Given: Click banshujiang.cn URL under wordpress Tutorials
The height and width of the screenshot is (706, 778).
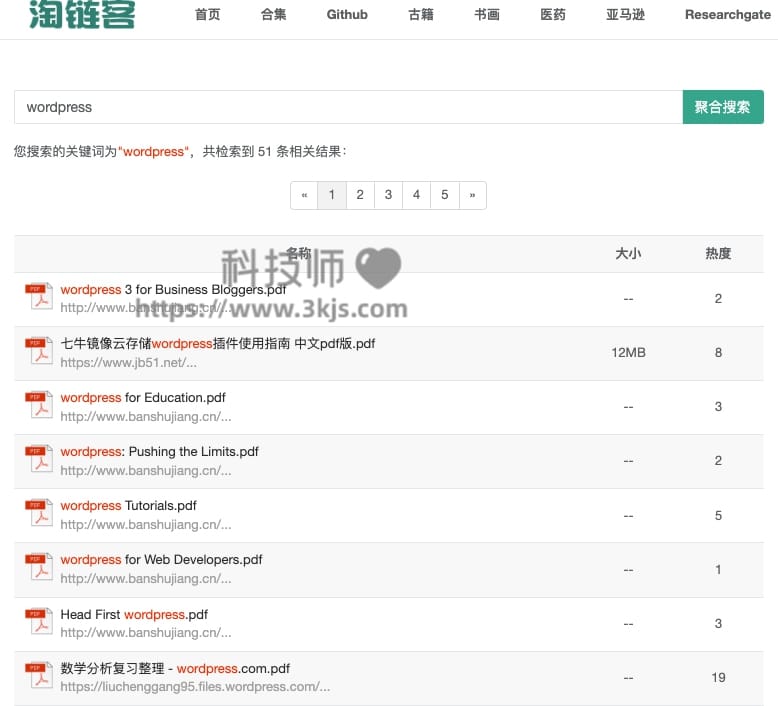Looking at the screenshot, I should point(146,524).
